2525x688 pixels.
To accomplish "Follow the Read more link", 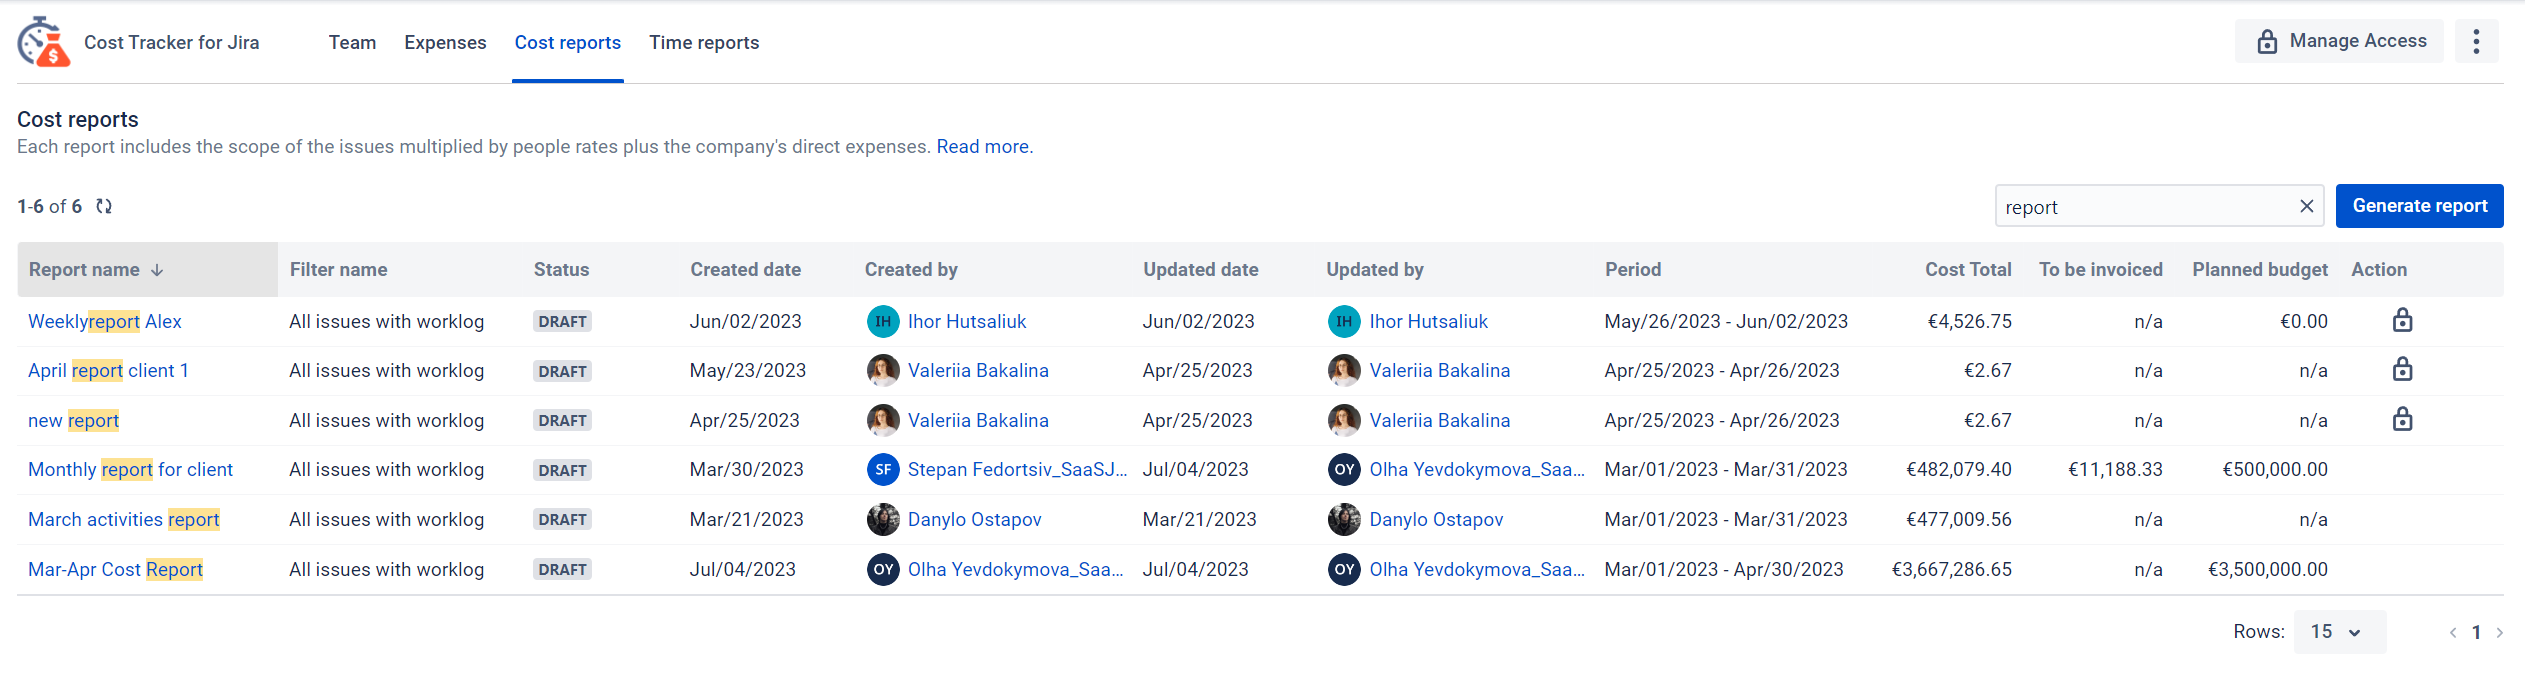I will (x=982, y=147).
